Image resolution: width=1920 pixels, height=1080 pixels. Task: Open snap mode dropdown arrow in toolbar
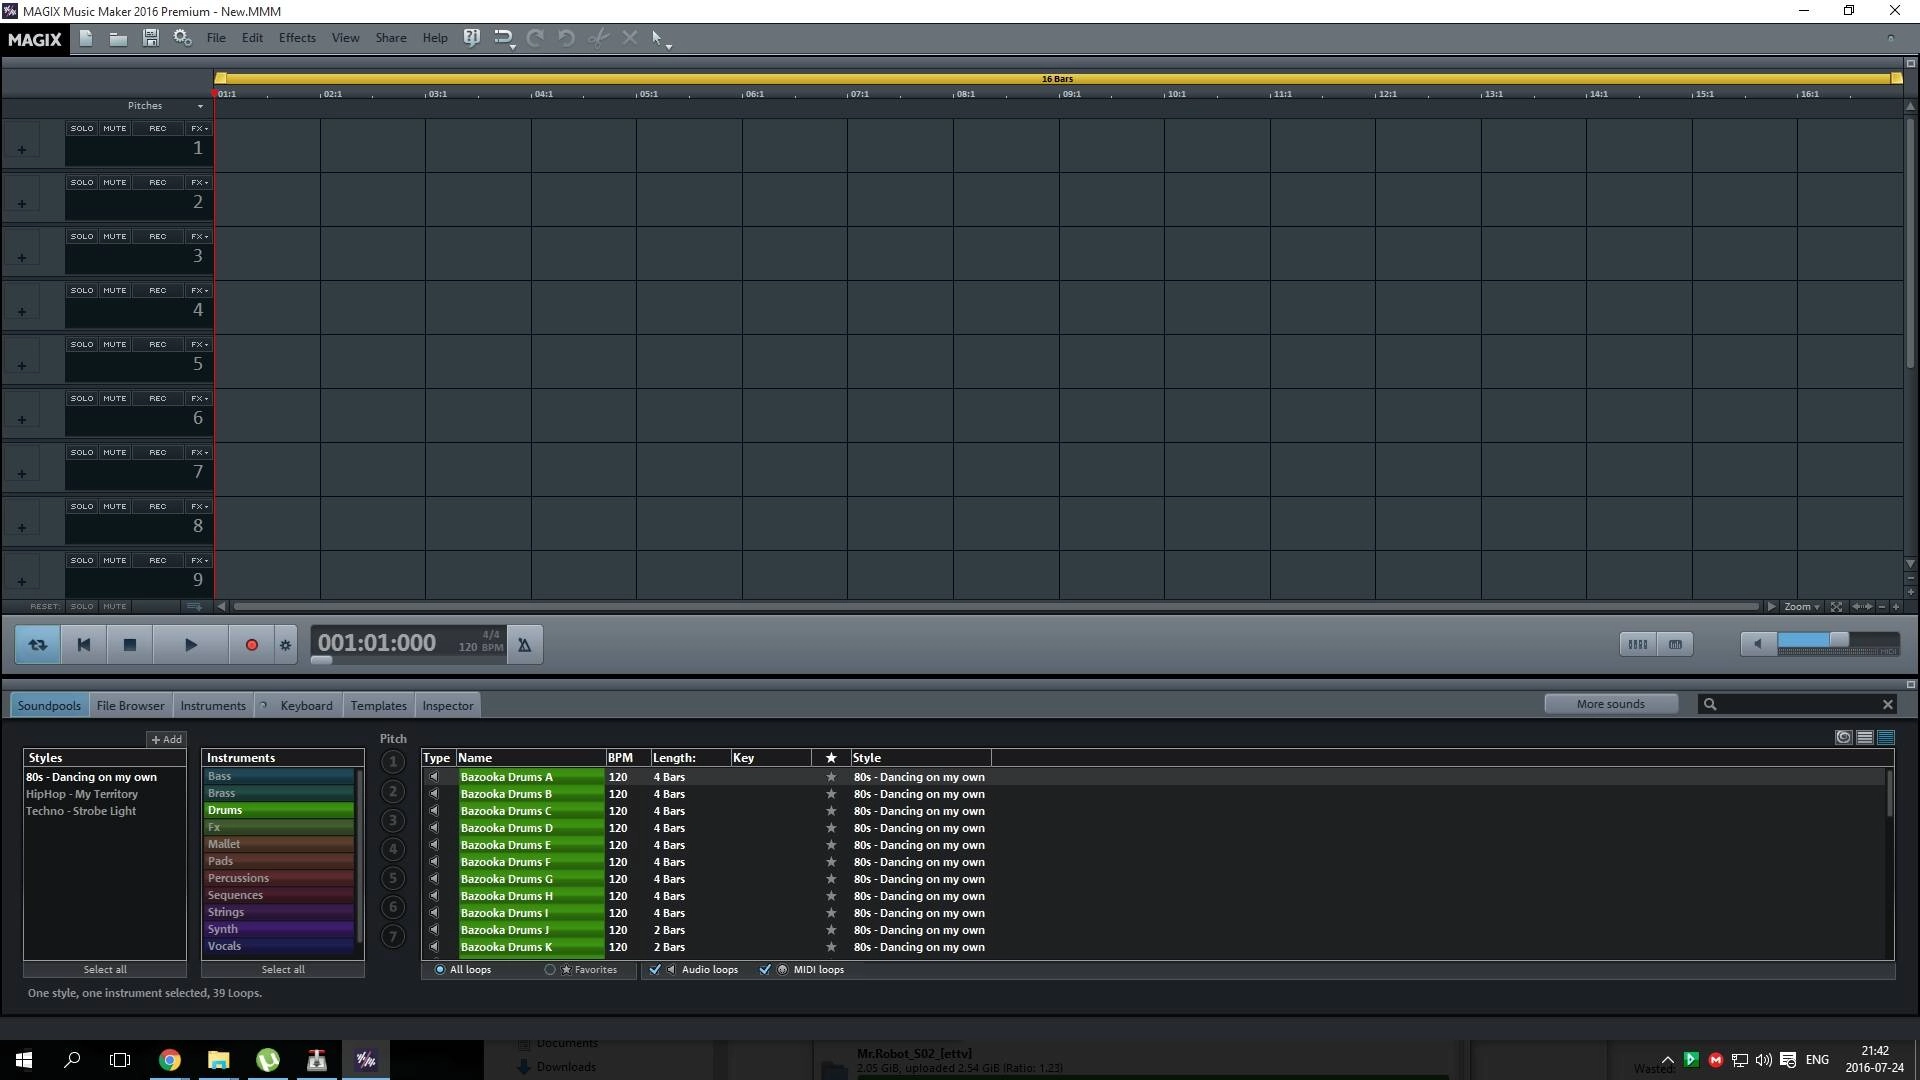click(x=512, y=45)
